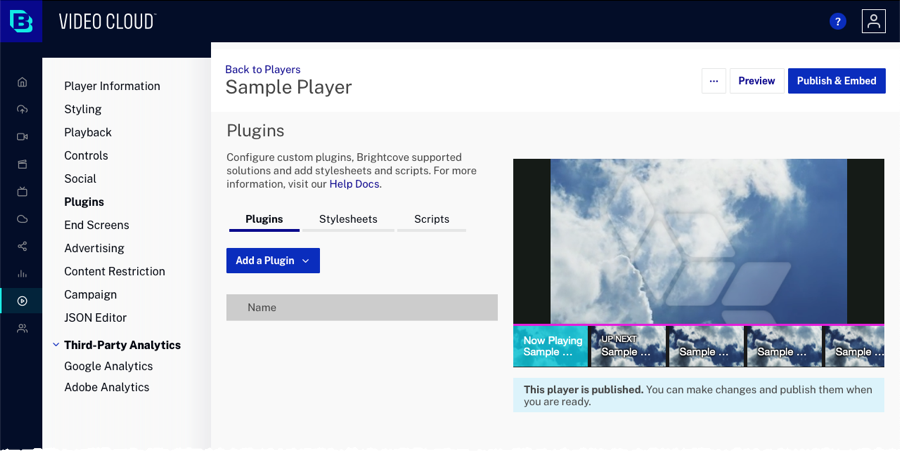Expand the Add a Plugin dropdown

pyautogui.click(x=273, y=261)
